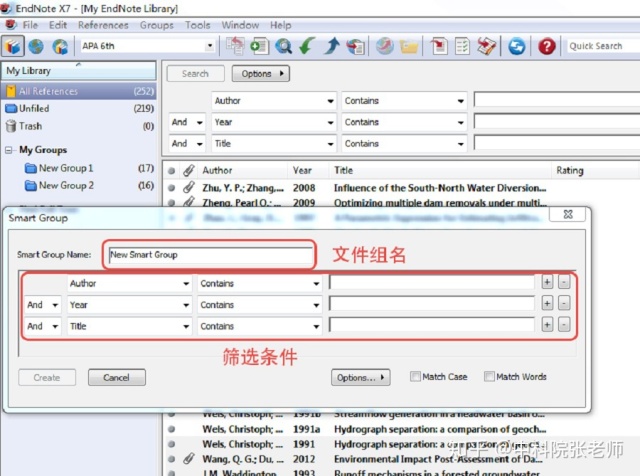Click the Search button in search panel
This screenshot has width=640, height=476.
point(195,74)
